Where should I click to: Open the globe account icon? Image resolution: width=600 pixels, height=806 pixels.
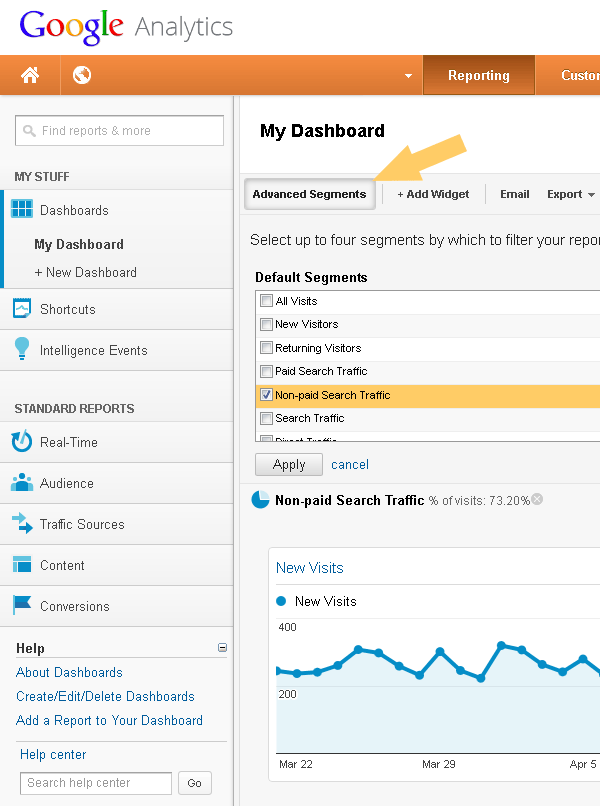pos(82,75)
